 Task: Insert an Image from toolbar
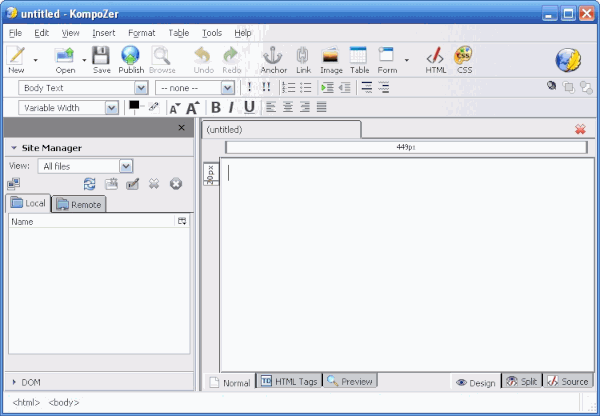tap(331, 60)
